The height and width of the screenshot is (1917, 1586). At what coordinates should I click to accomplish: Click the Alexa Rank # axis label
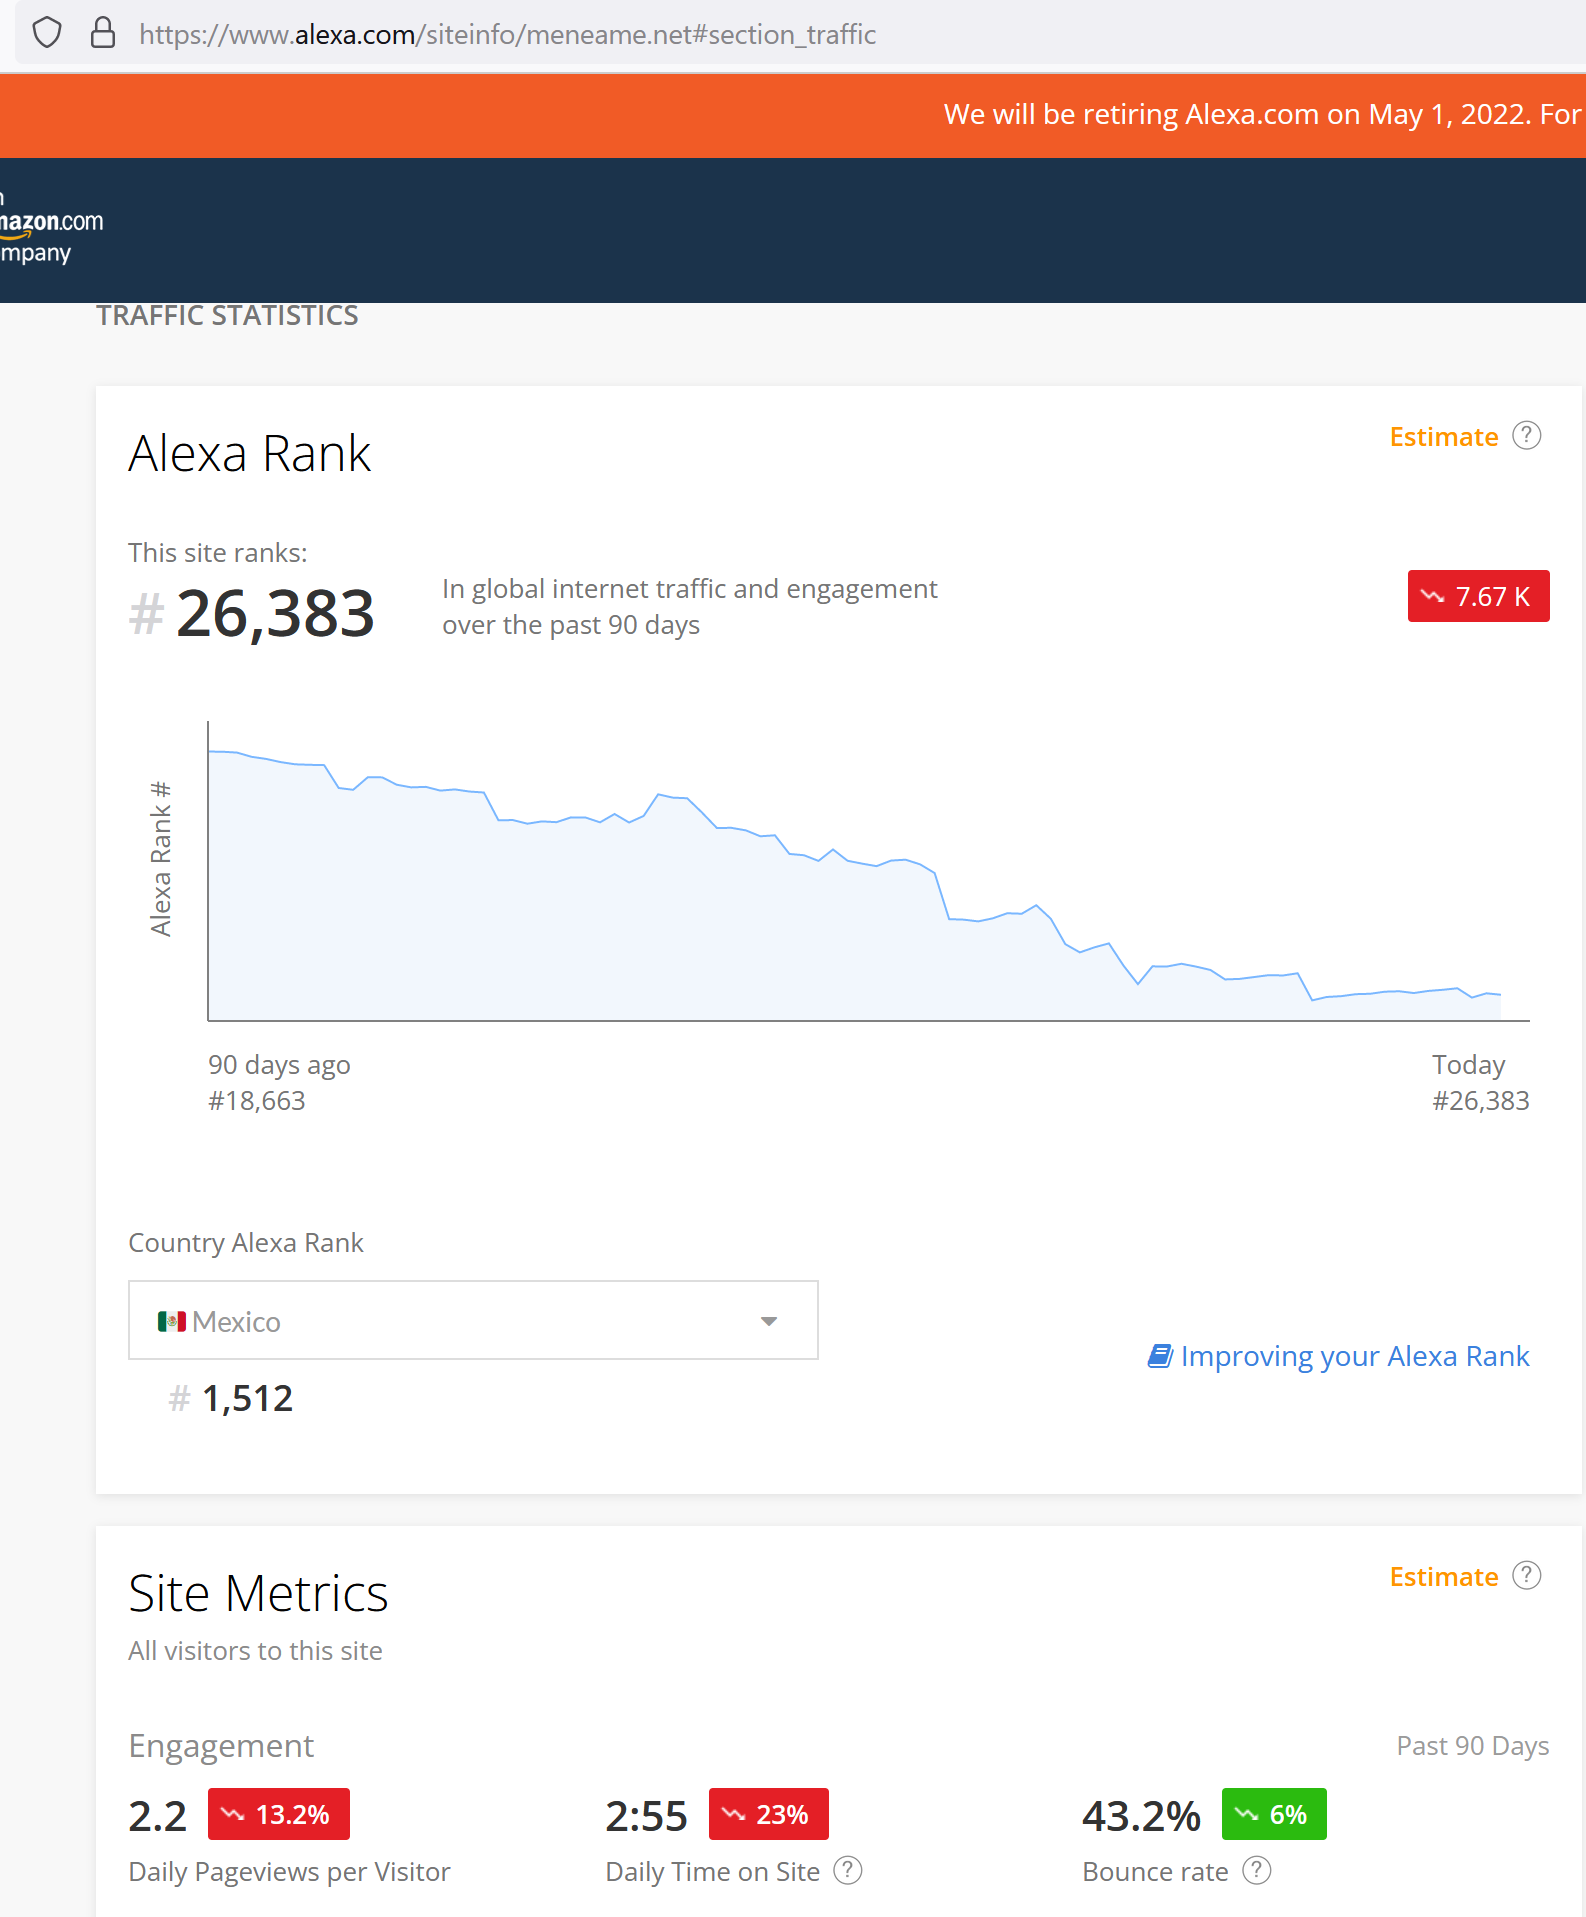click(160, 860)
